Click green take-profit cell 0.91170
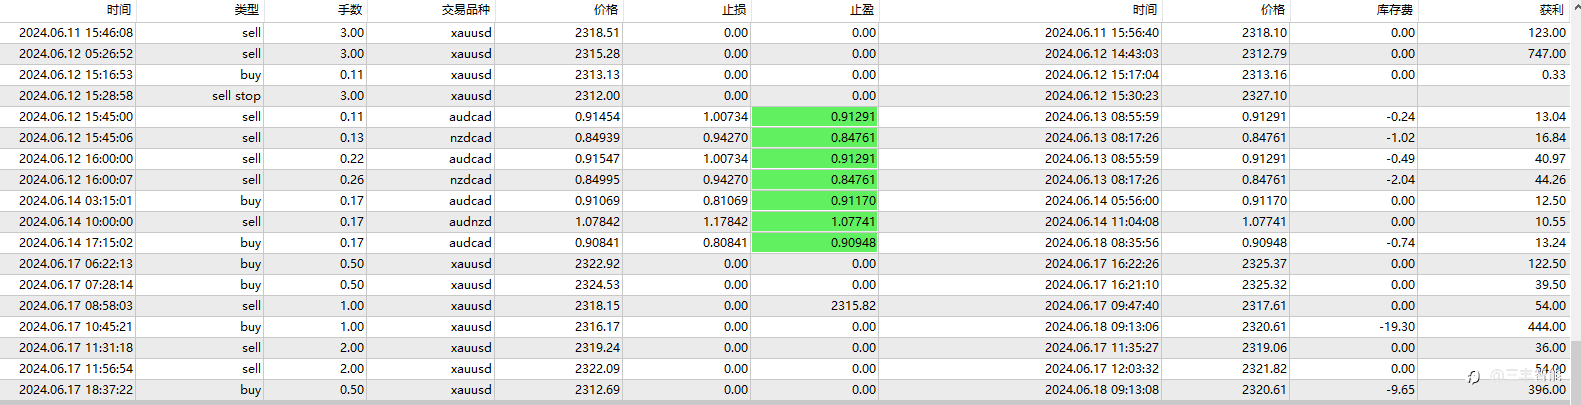Viewport: 1581px width, 405px height. (814, 200)
